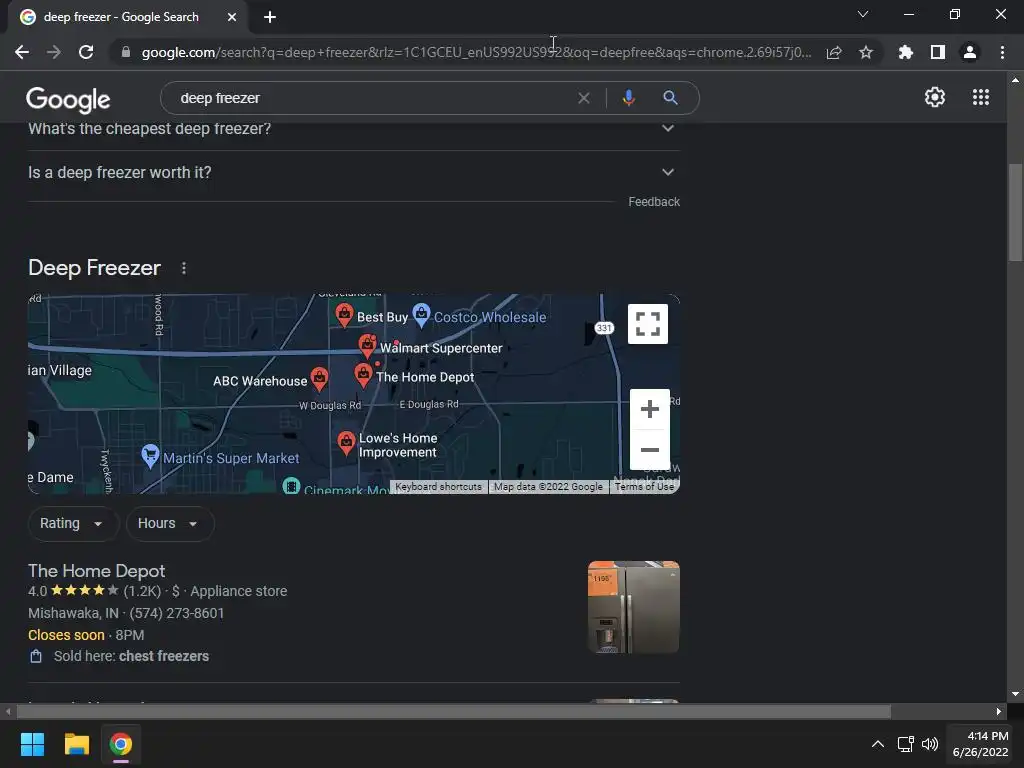Toggle the Chrome side panel icon
Image resolution: width=1024 pixels, height=768 pixels.
click(938, 52)
